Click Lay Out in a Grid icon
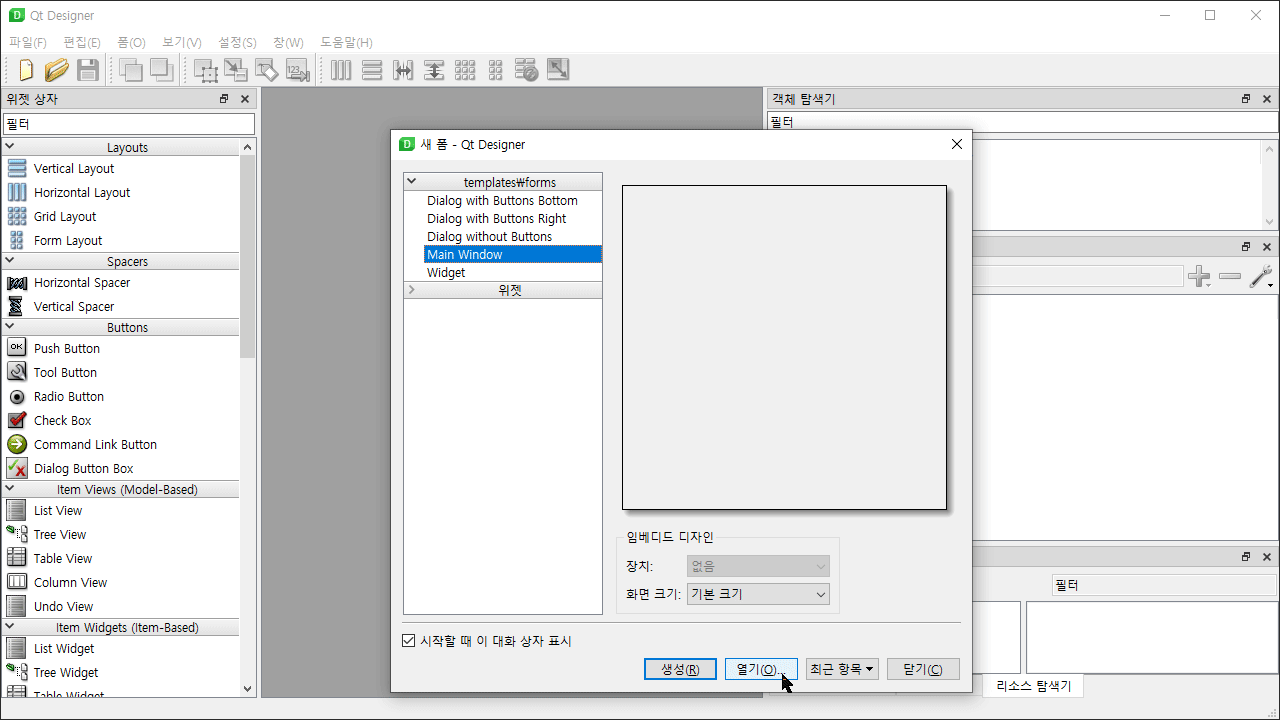This screenshot has height=720, width=1280. click(465, 70)
